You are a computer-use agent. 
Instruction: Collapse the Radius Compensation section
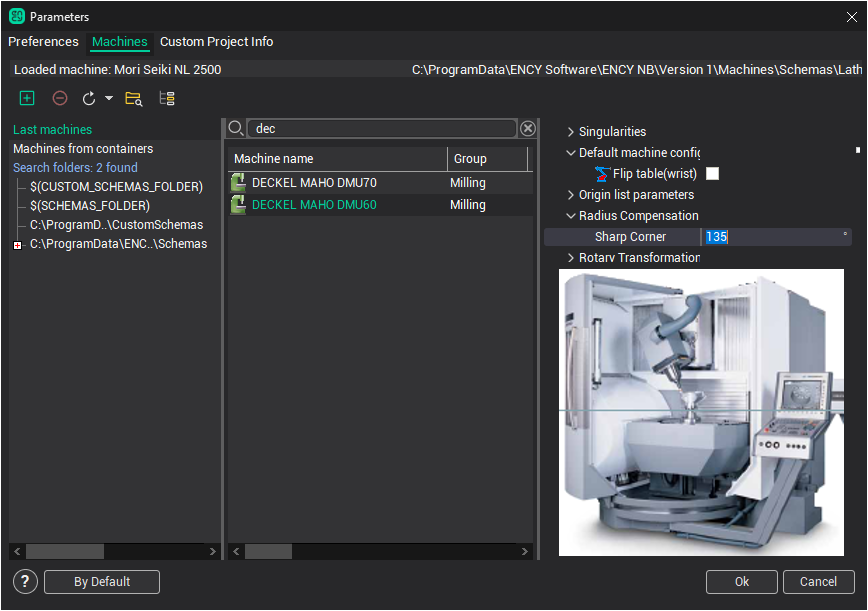pos(571,216)
